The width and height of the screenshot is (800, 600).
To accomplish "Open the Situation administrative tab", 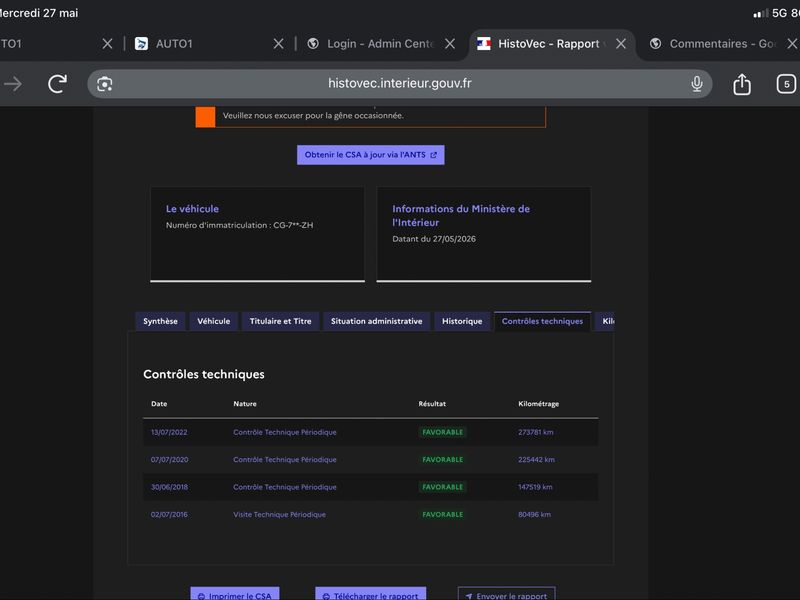I will point(377,321).
